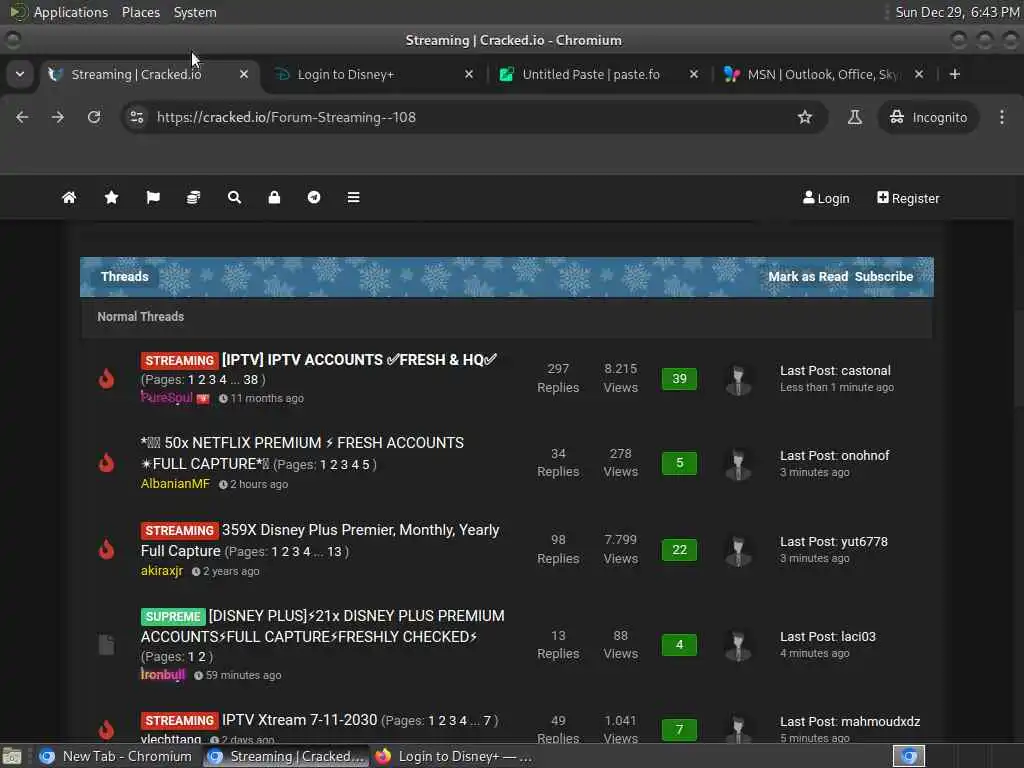Open avatar of last poster castonal

click(x=739, y=380)
